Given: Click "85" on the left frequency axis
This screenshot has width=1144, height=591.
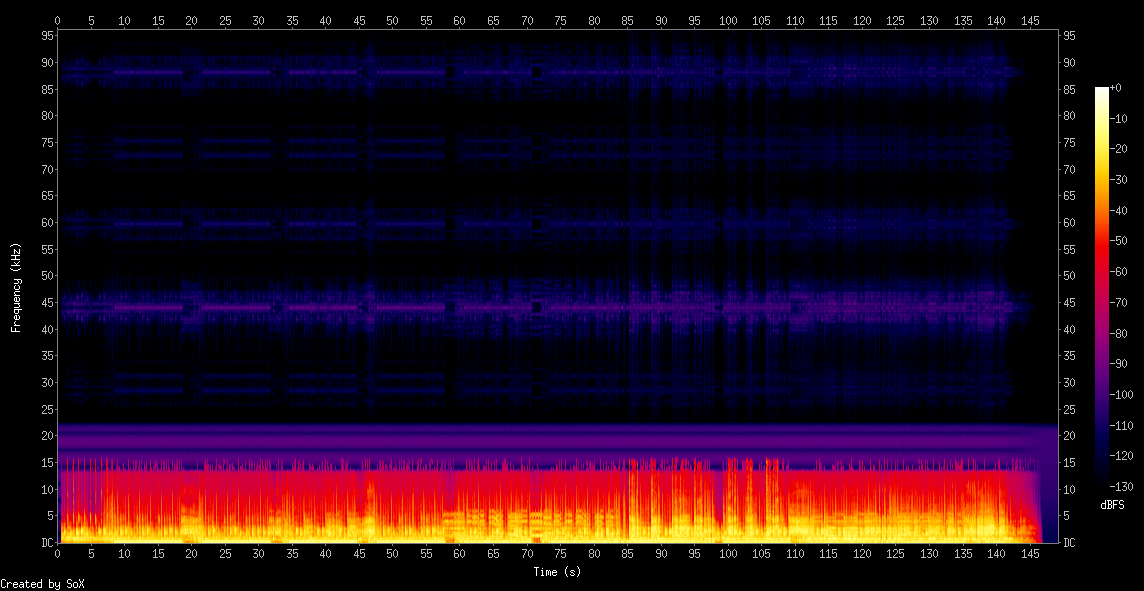Looking at the screenshot, I should (x=47, y=90).
